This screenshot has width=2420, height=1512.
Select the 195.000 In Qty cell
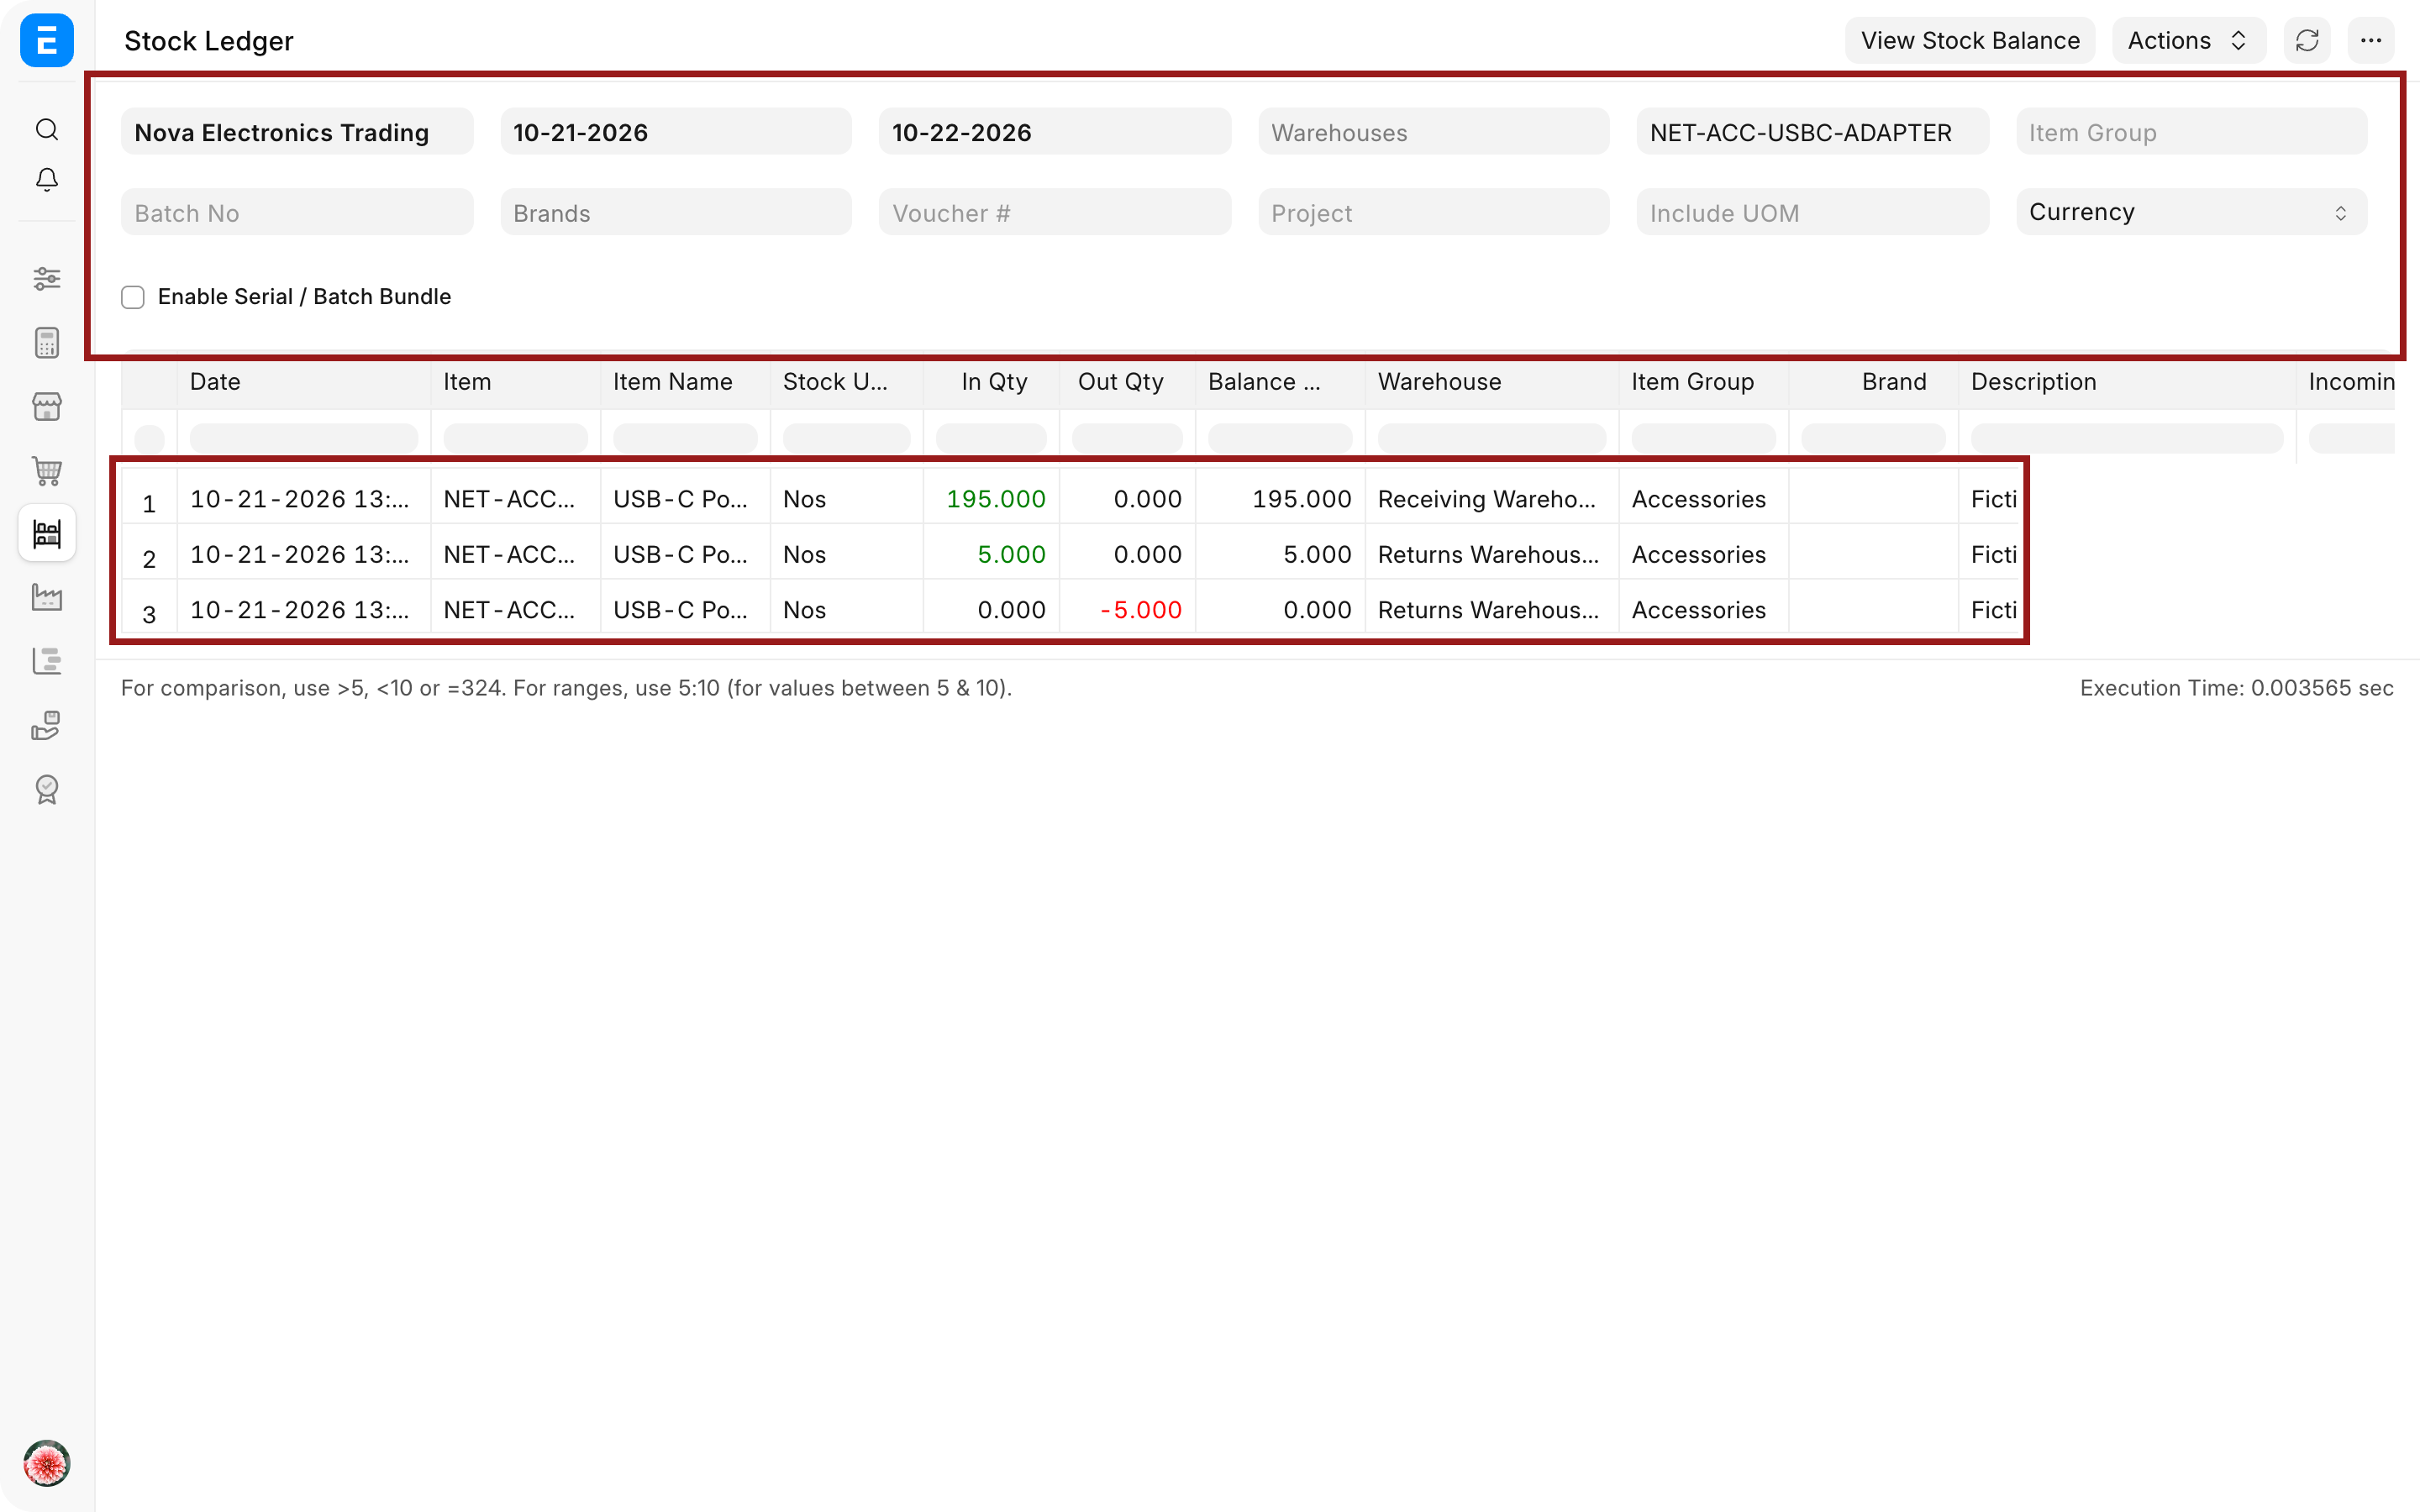click(991, 499)
